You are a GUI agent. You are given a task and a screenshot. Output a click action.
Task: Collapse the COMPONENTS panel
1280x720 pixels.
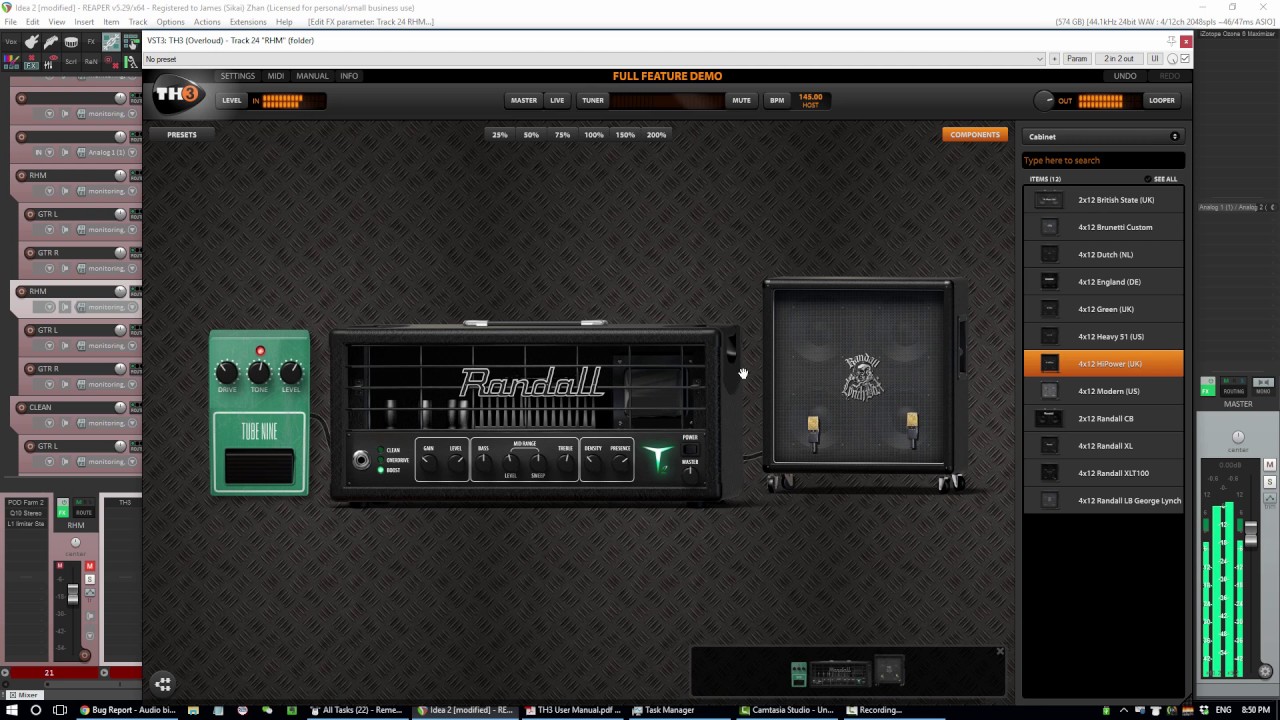tap(974, 134)
